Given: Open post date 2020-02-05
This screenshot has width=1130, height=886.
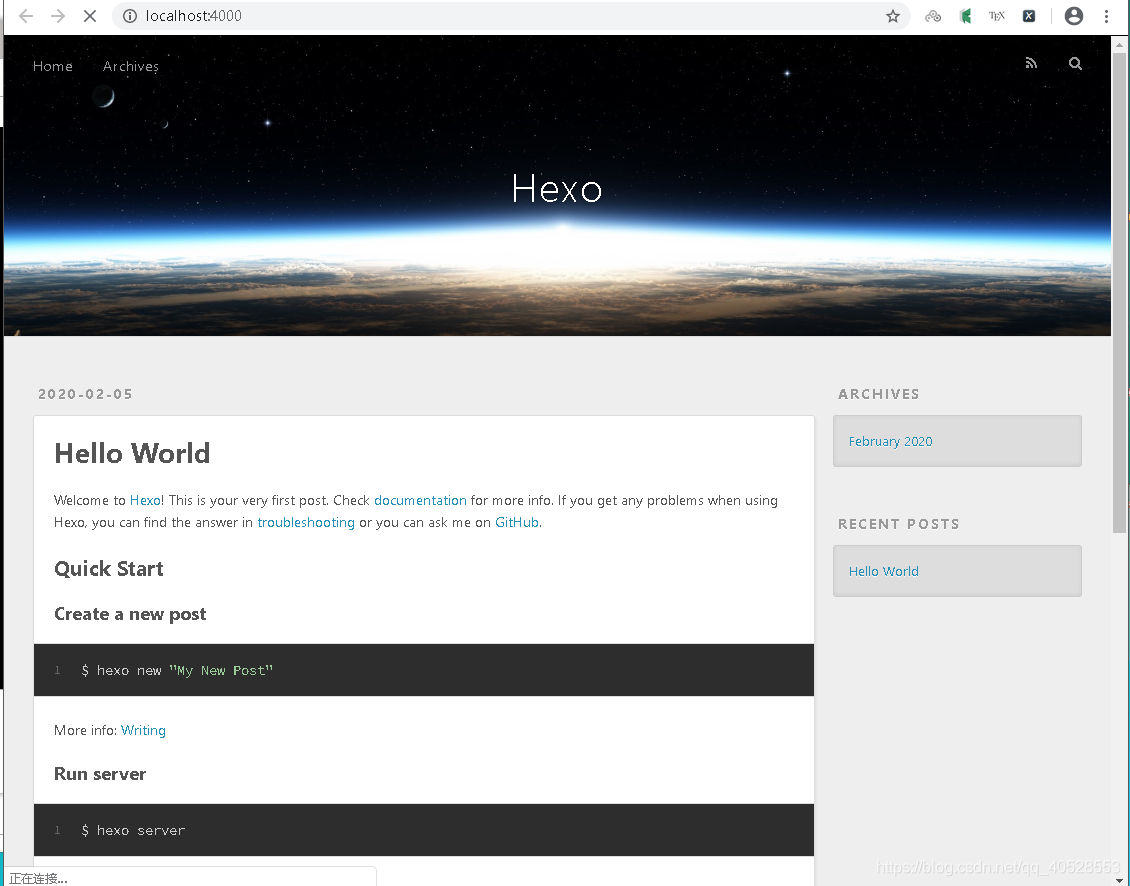Looking at the screenshot, I should point(85,394).
